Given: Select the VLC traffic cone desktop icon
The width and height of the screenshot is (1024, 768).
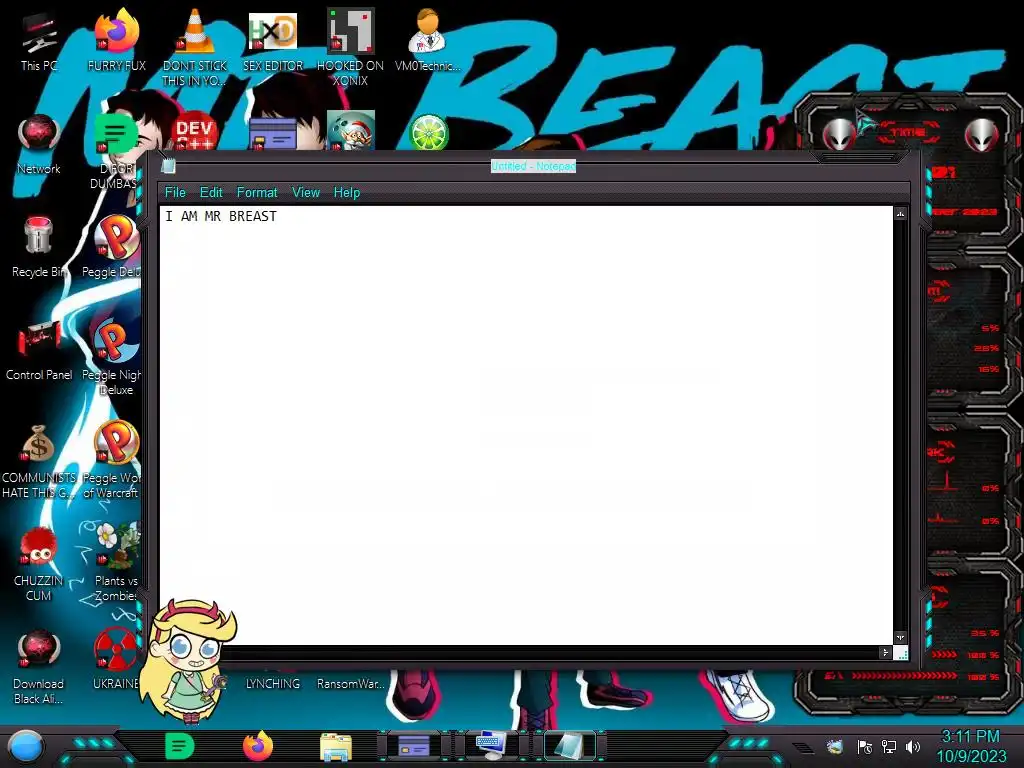Looking at the screenshot, I should [195, 46].
